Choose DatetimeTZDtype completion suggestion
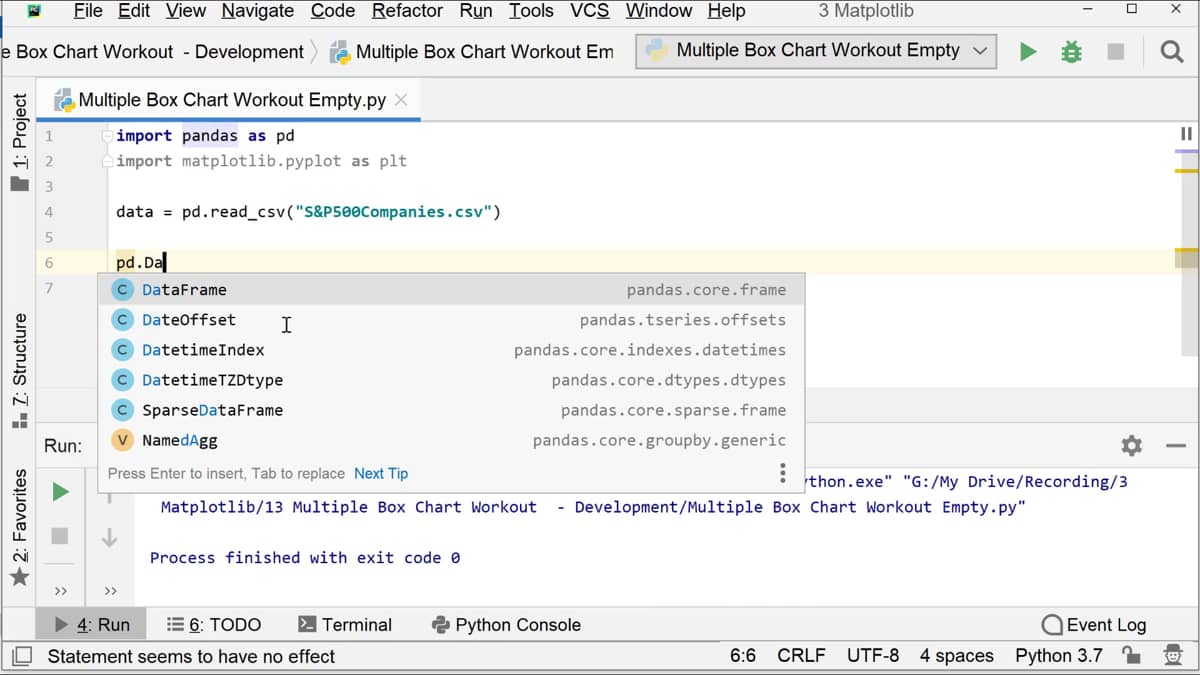 point(450,380)
